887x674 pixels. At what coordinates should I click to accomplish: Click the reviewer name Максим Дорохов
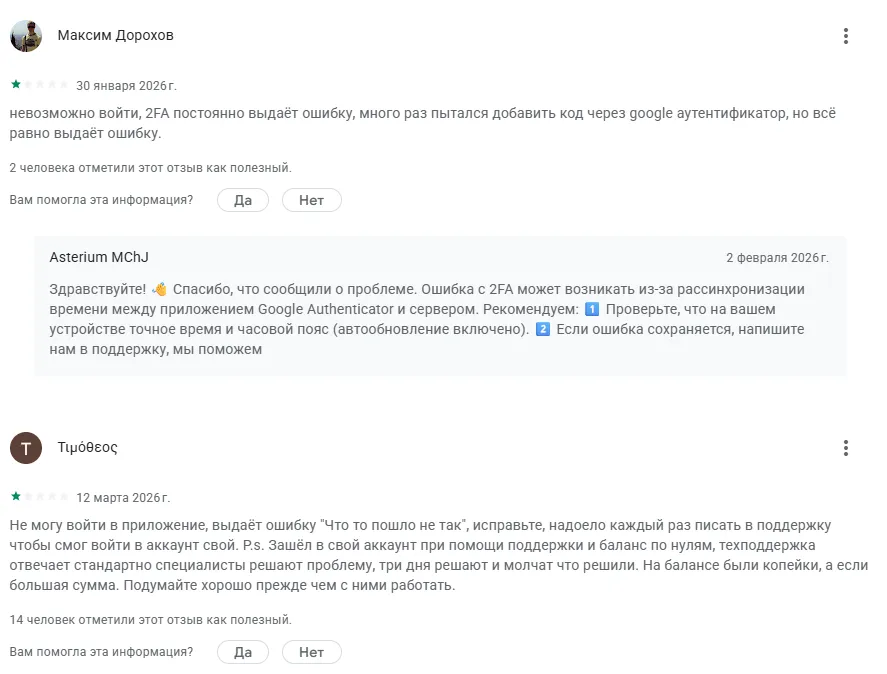(115, 35)
